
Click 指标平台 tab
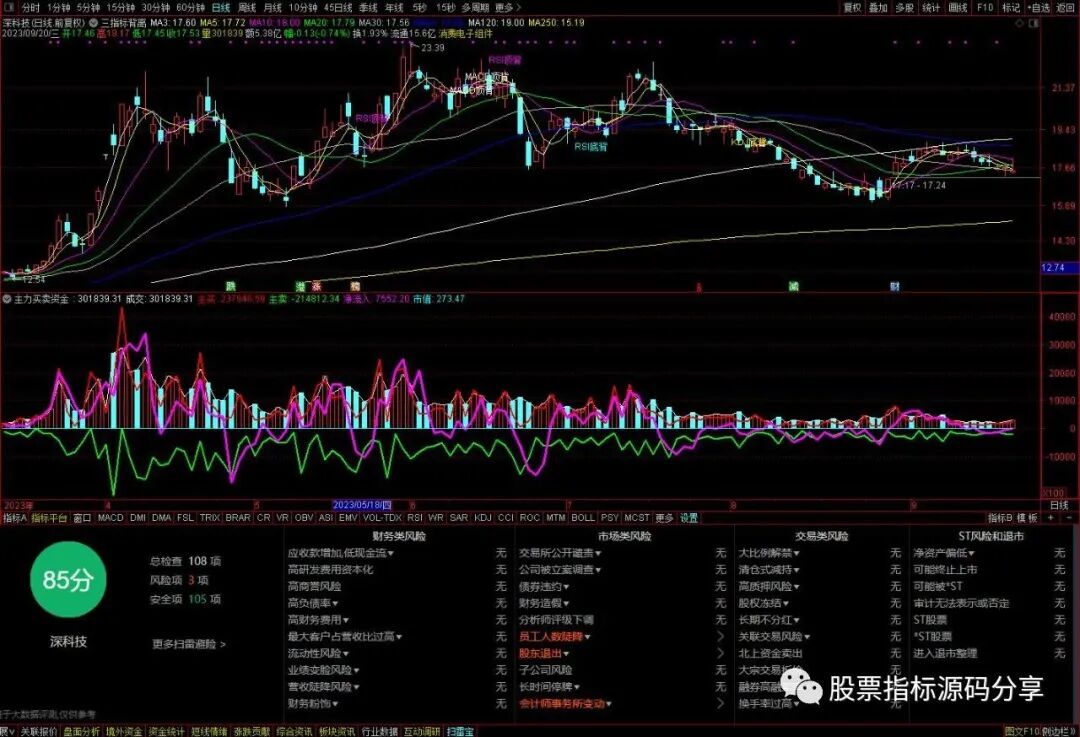pyautogui.click(x=50, y=517)
